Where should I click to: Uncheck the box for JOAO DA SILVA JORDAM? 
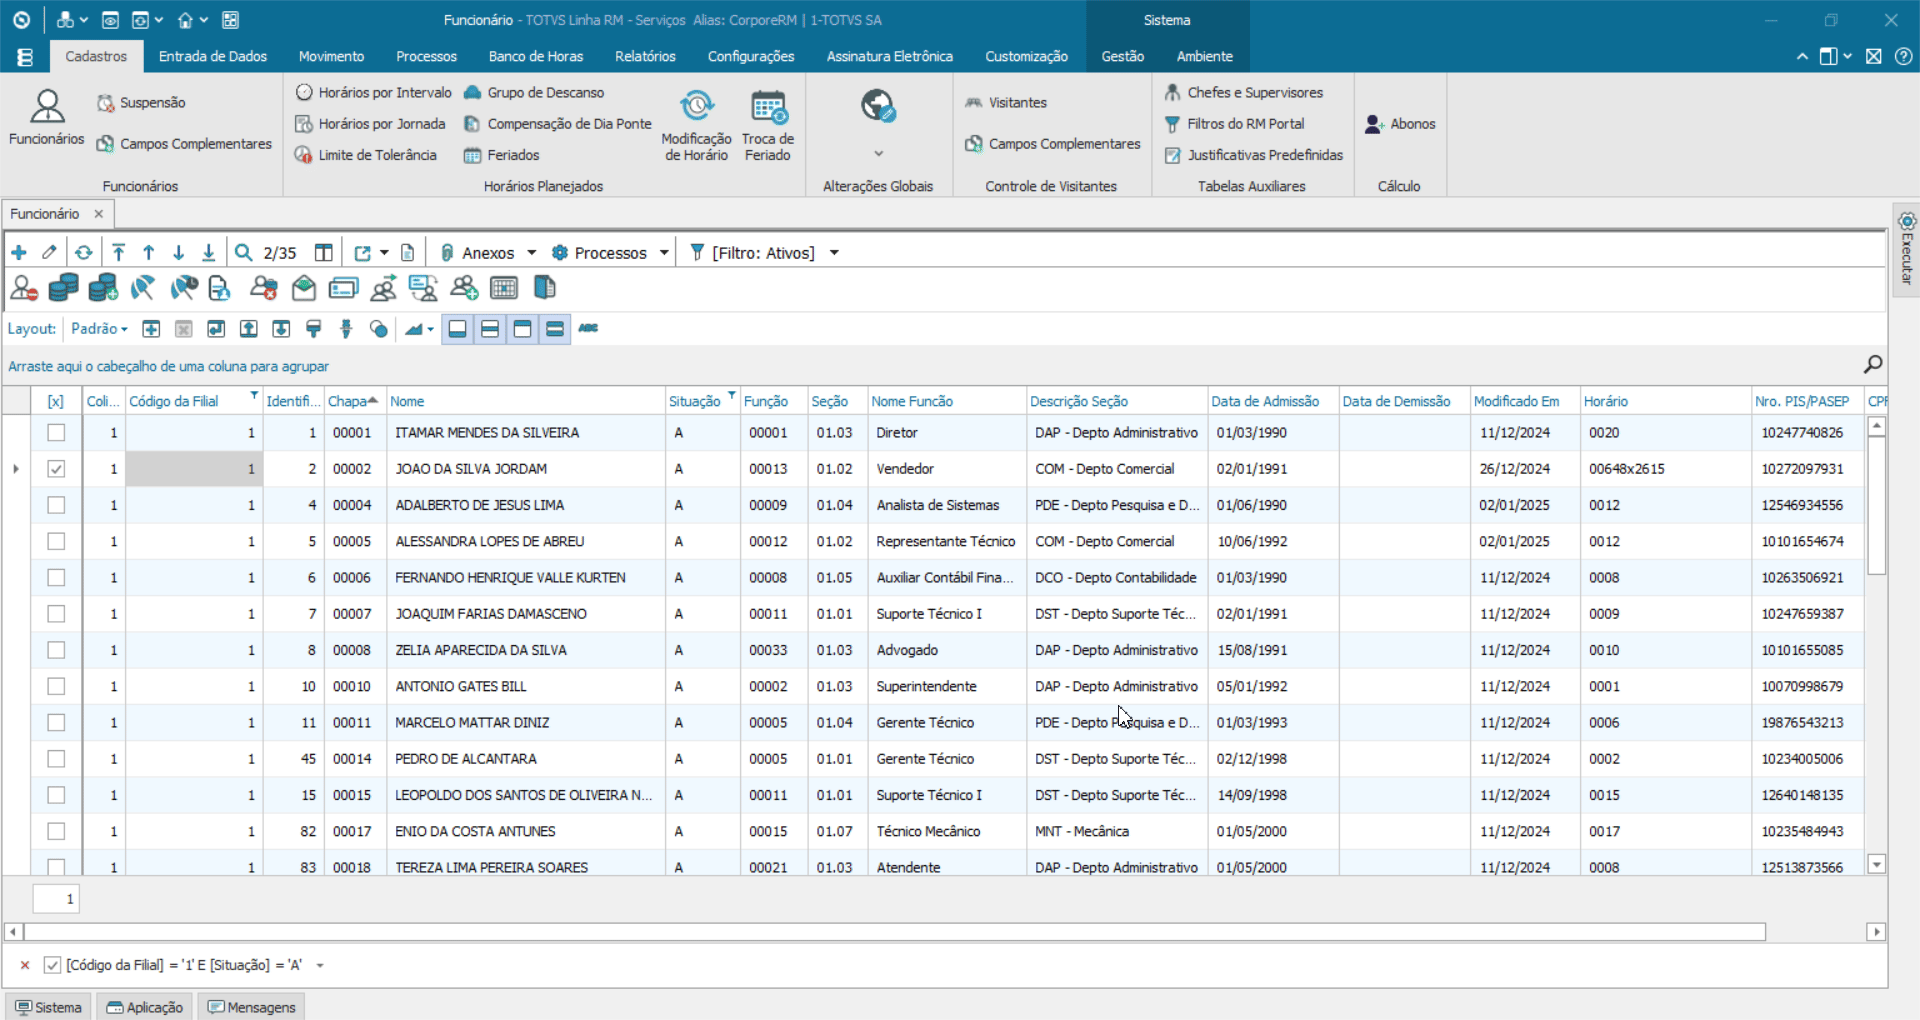(x=56, y=469)
